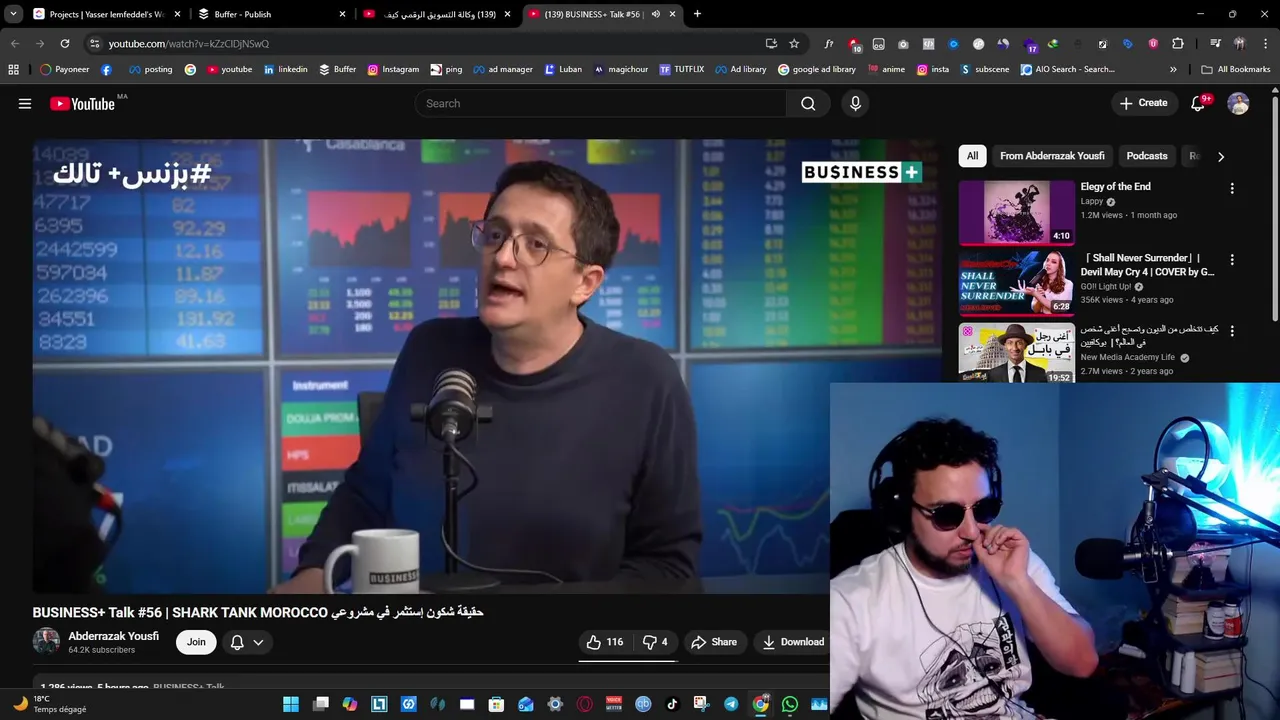Open options for Elegy of the End
The image size is (1280, 720).
tap(1232, 188)
